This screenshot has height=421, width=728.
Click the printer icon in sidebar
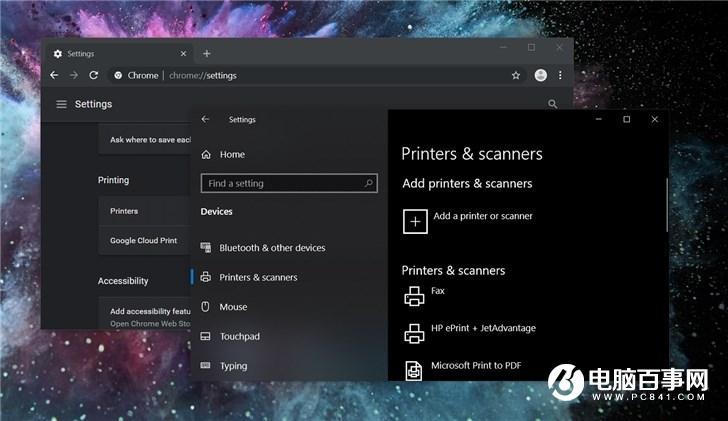206,277
